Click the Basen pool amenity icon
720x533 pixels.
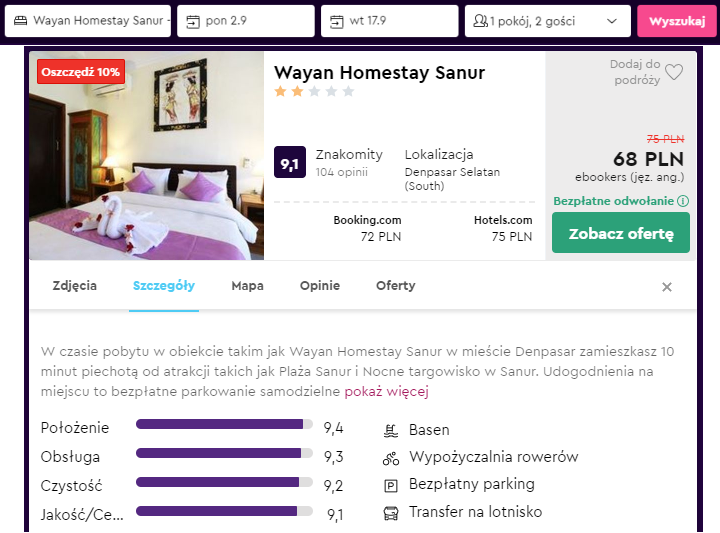(x=391, y=431)
